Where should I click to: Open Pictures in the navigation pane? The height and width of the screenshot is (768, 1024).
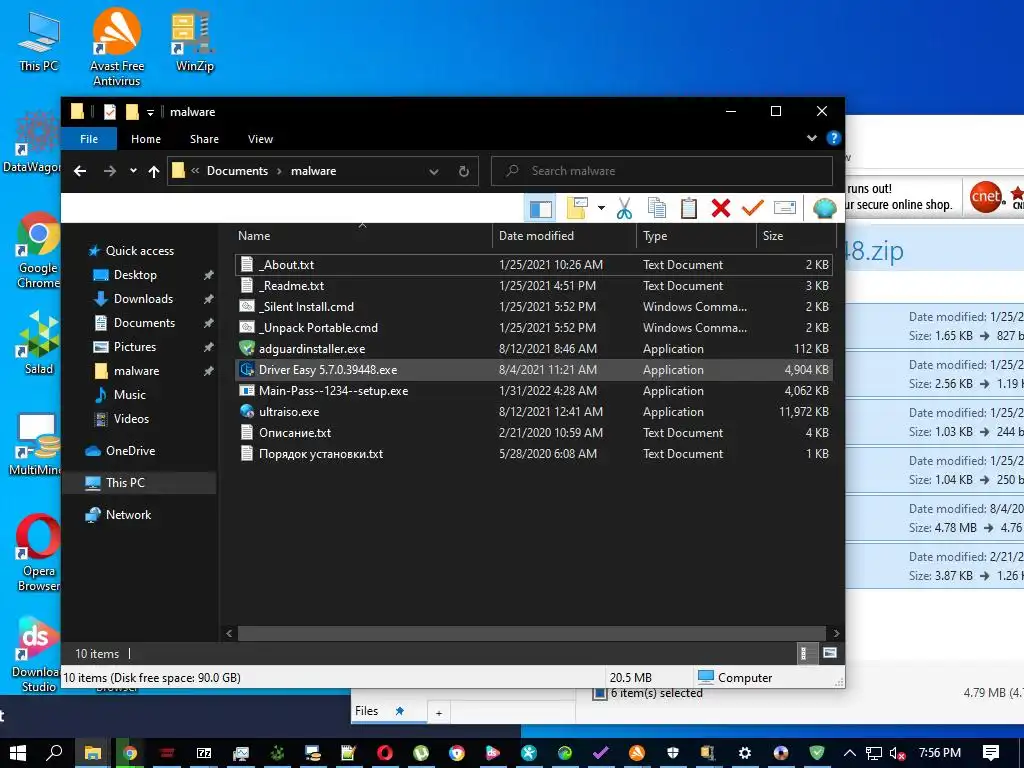tap(135, 347)
